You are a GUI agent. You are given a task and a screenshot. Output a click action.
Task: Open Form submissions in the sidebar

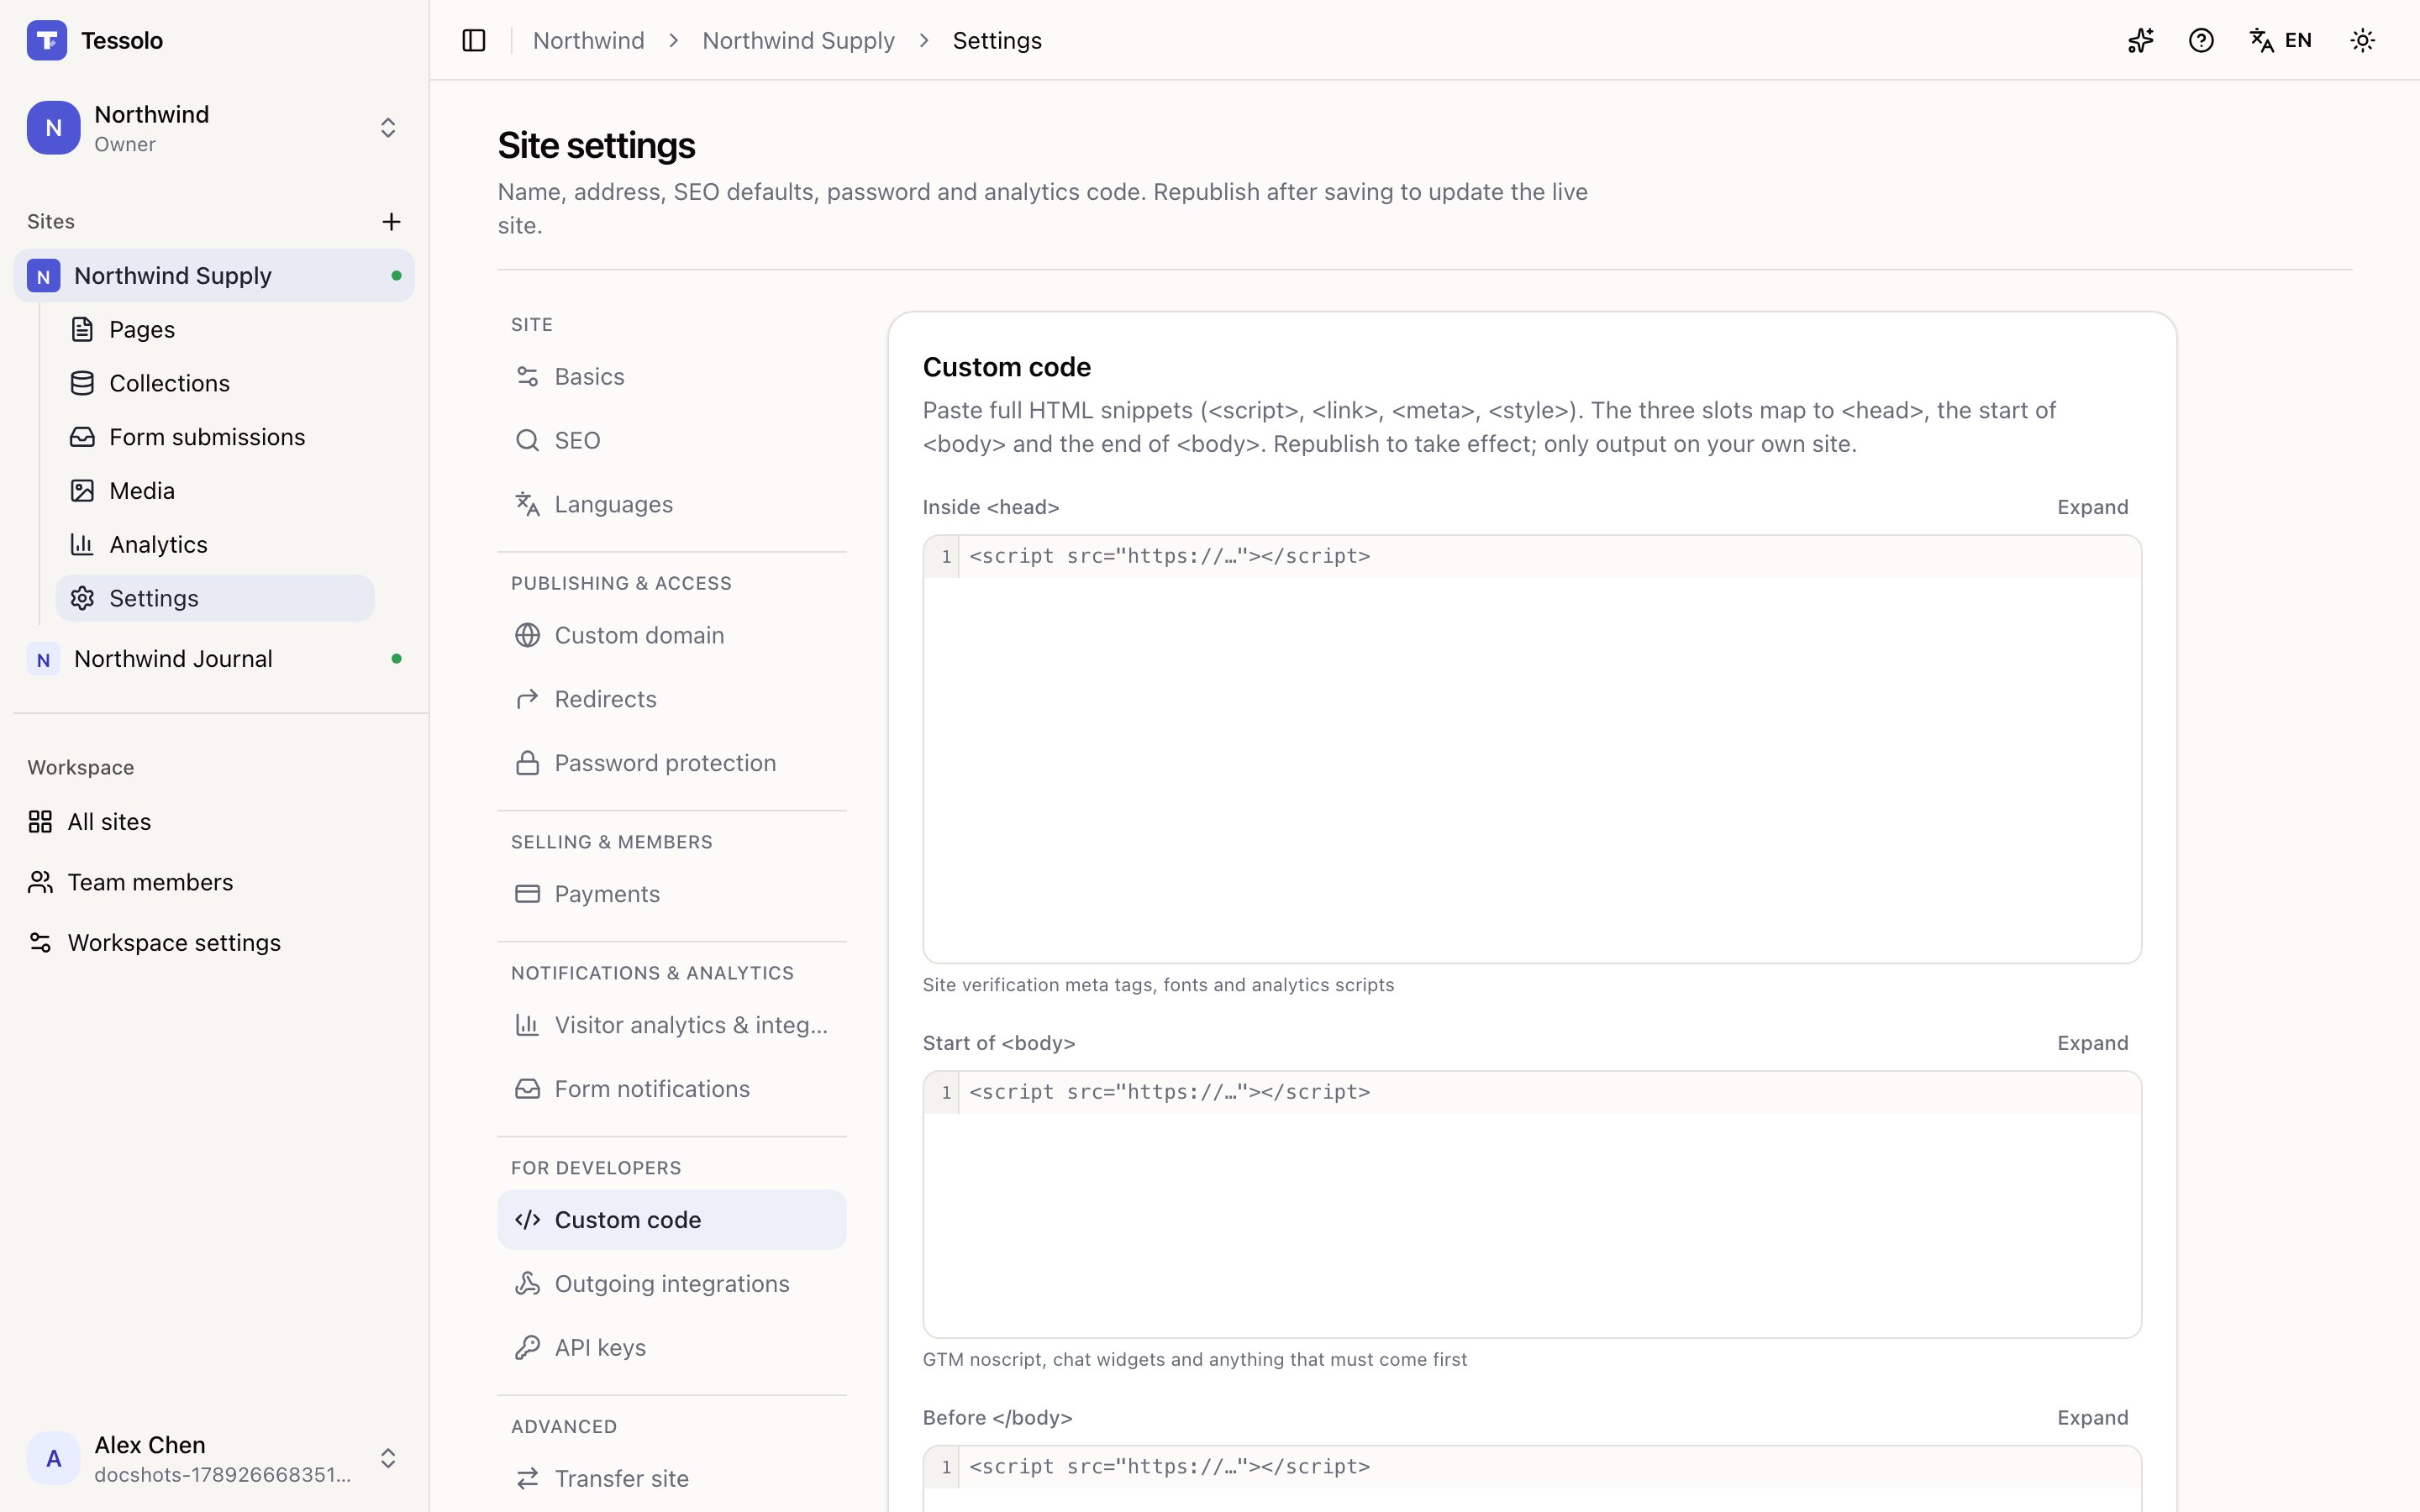coord(215,437)
